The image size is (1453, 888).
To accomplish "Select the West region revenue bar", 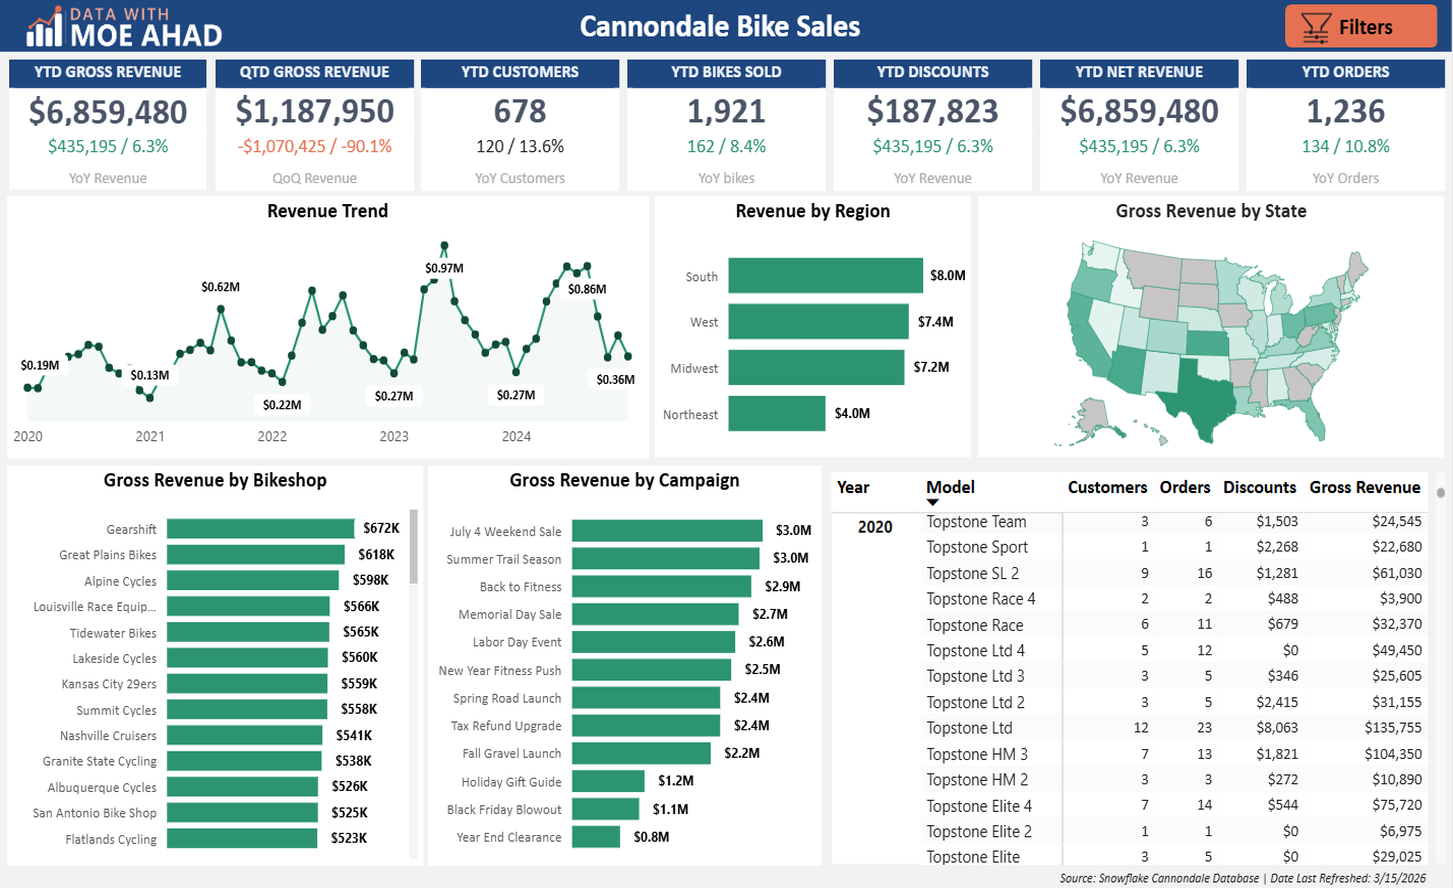I will coord(818,321).
